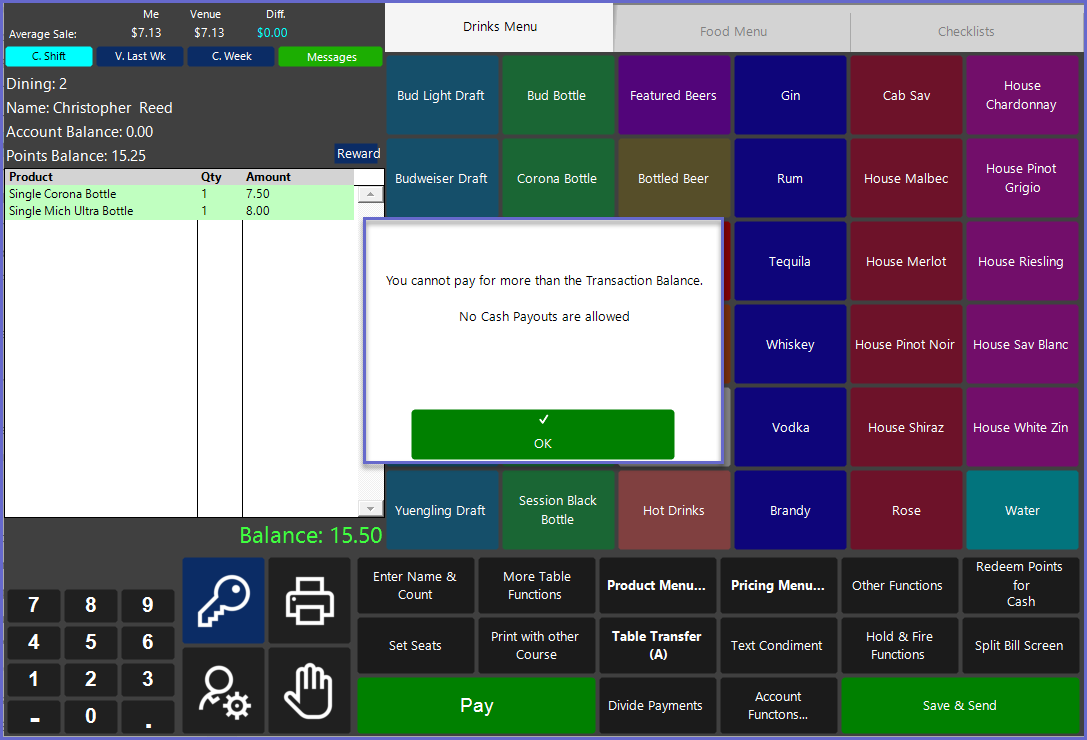This screenshot has width=1087, height=740.
Task: Open the Account Functions... menu
Action: (x=778, y=706)
